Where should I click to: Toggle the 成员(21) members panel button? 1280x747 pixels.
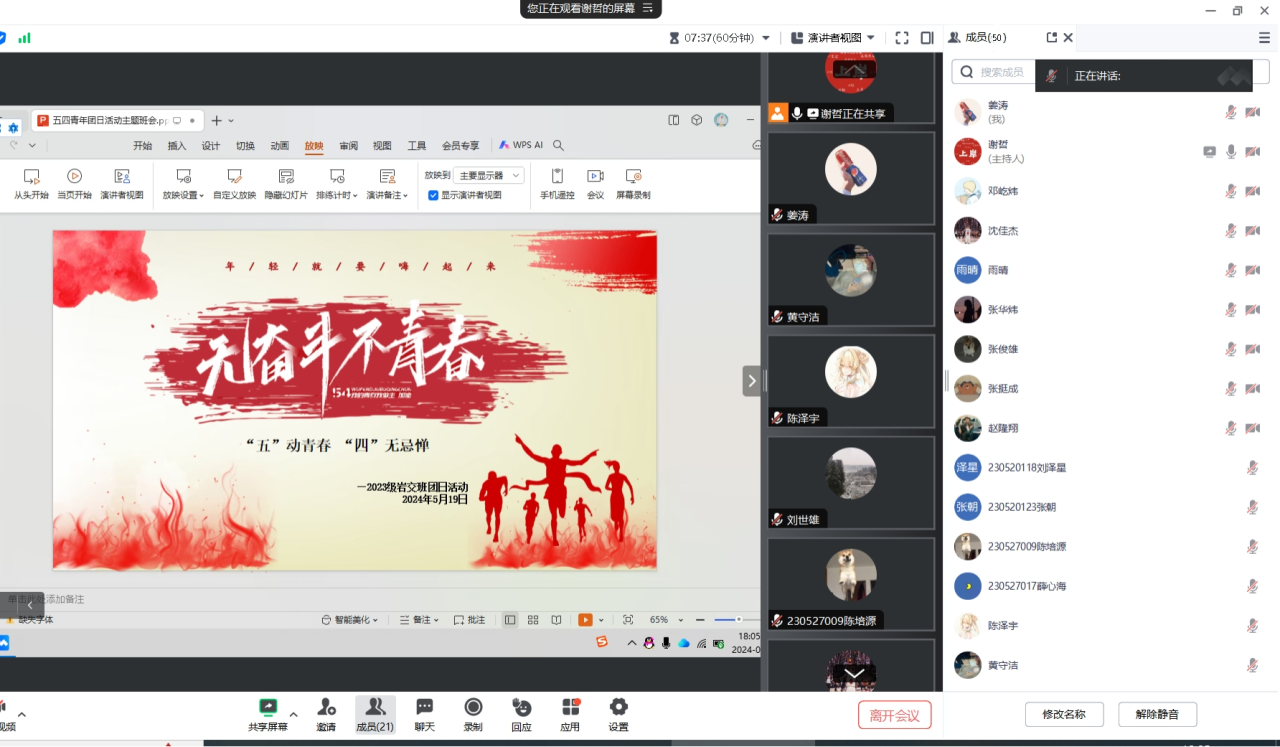tap(375, 713)
